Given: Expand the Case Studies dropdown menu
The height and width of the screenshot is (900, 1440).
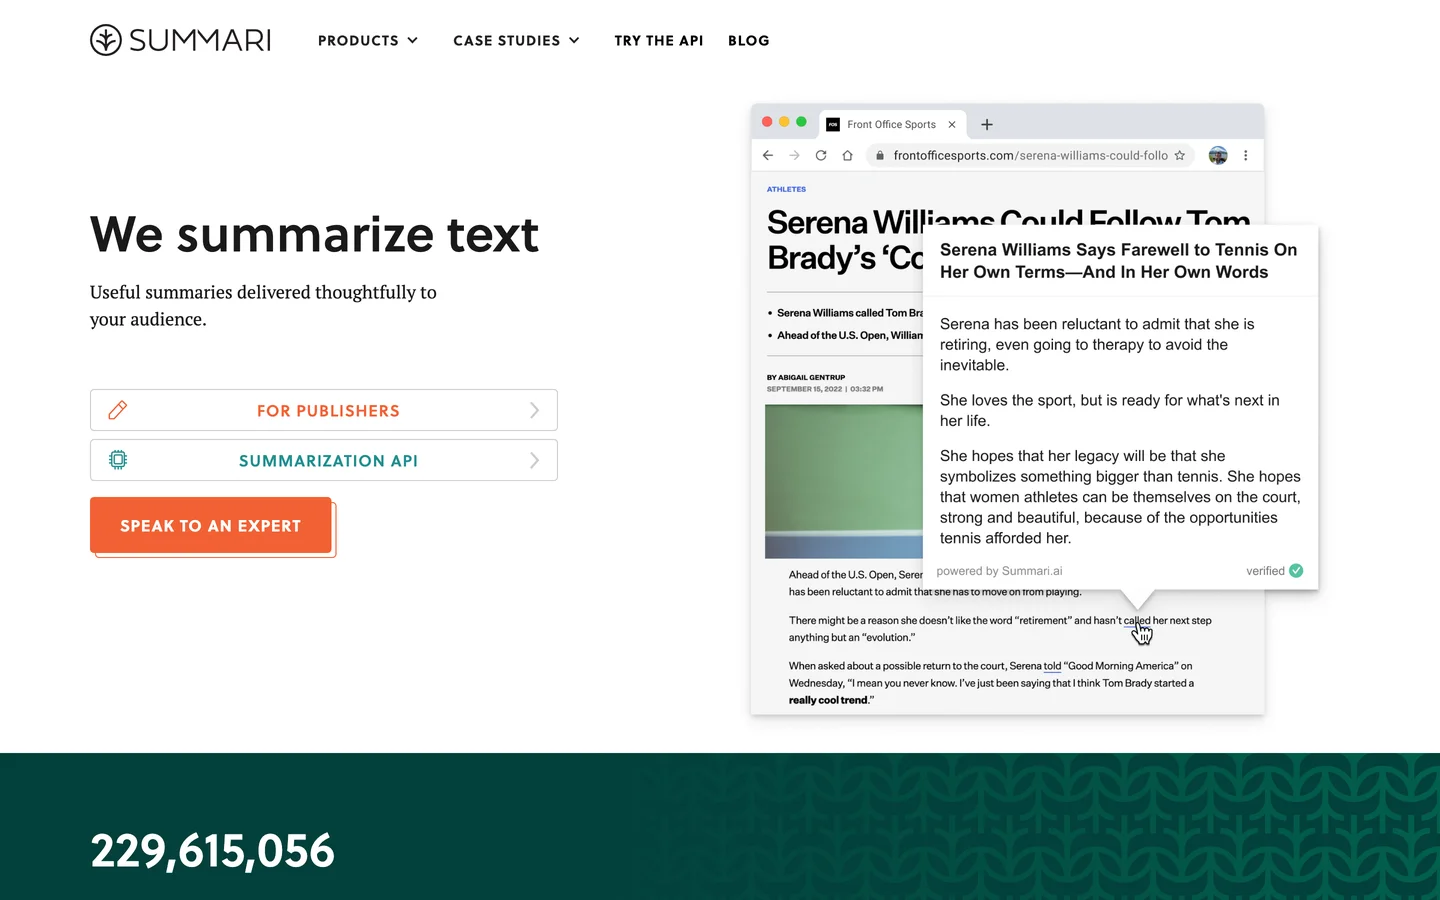Looking at the screenshot, I should point(516,41).
